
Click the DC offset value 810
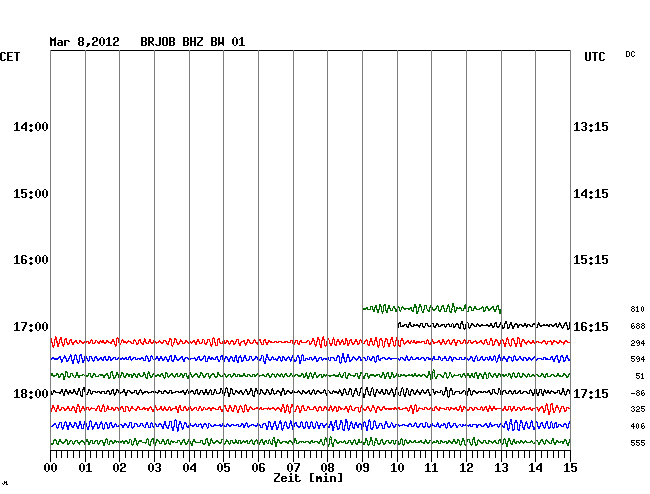tap(638, 309)
